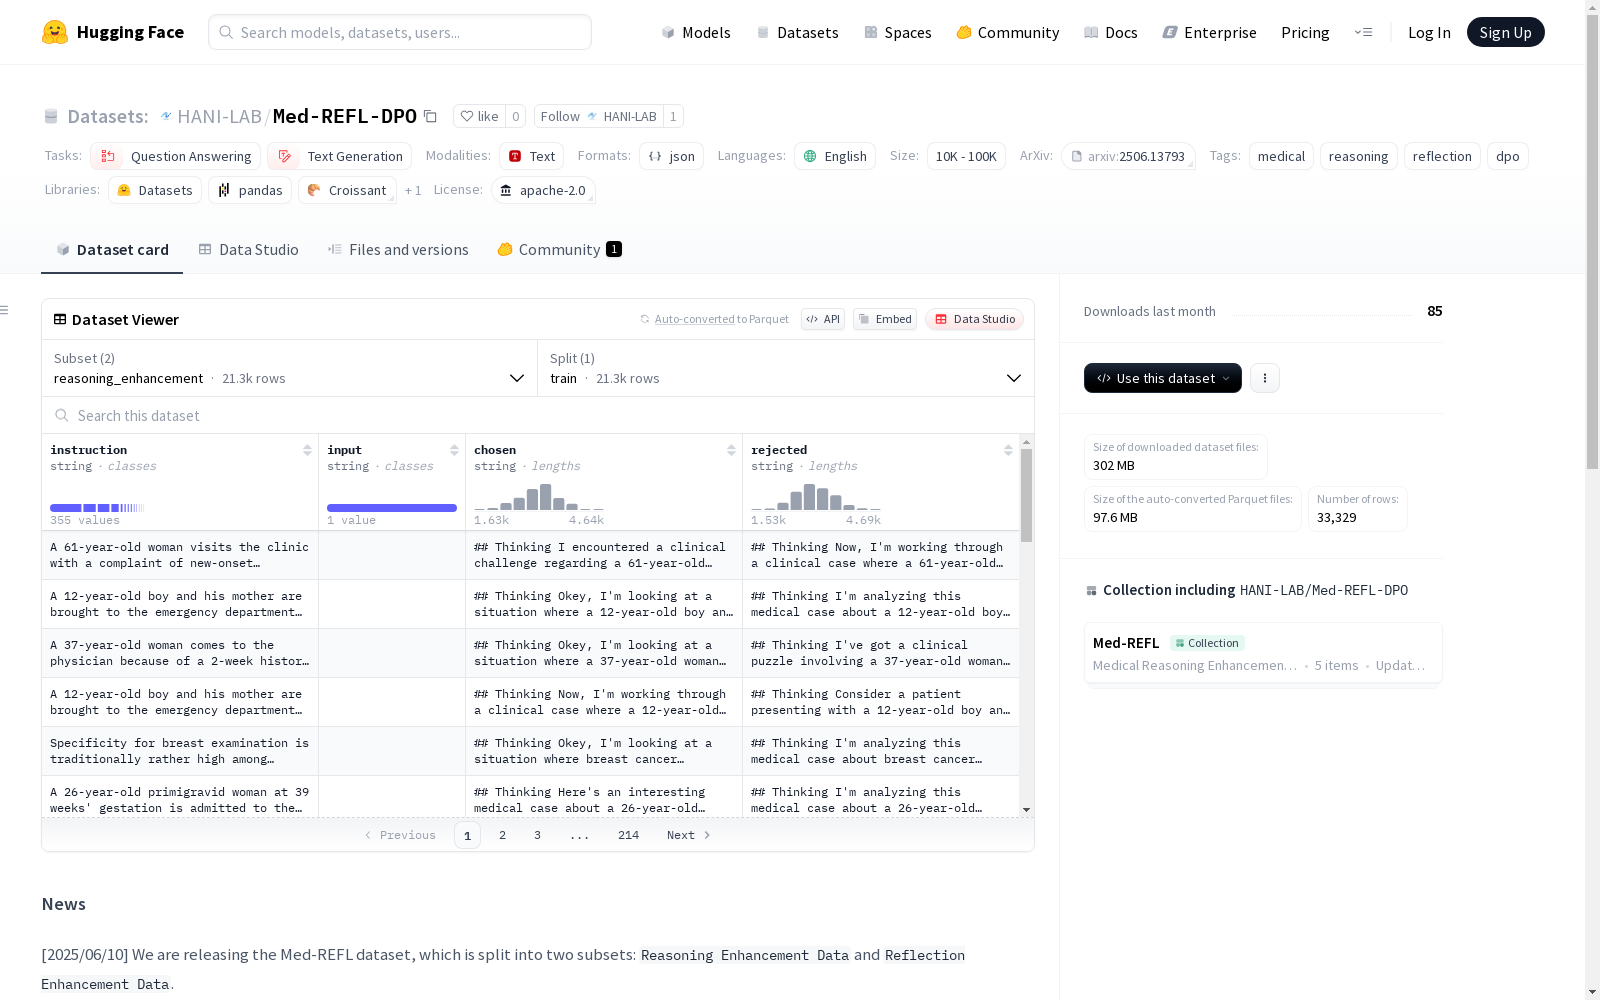Sort the input column
The width and height of the screenshot is (1600, 1000).
pos(454,450)
